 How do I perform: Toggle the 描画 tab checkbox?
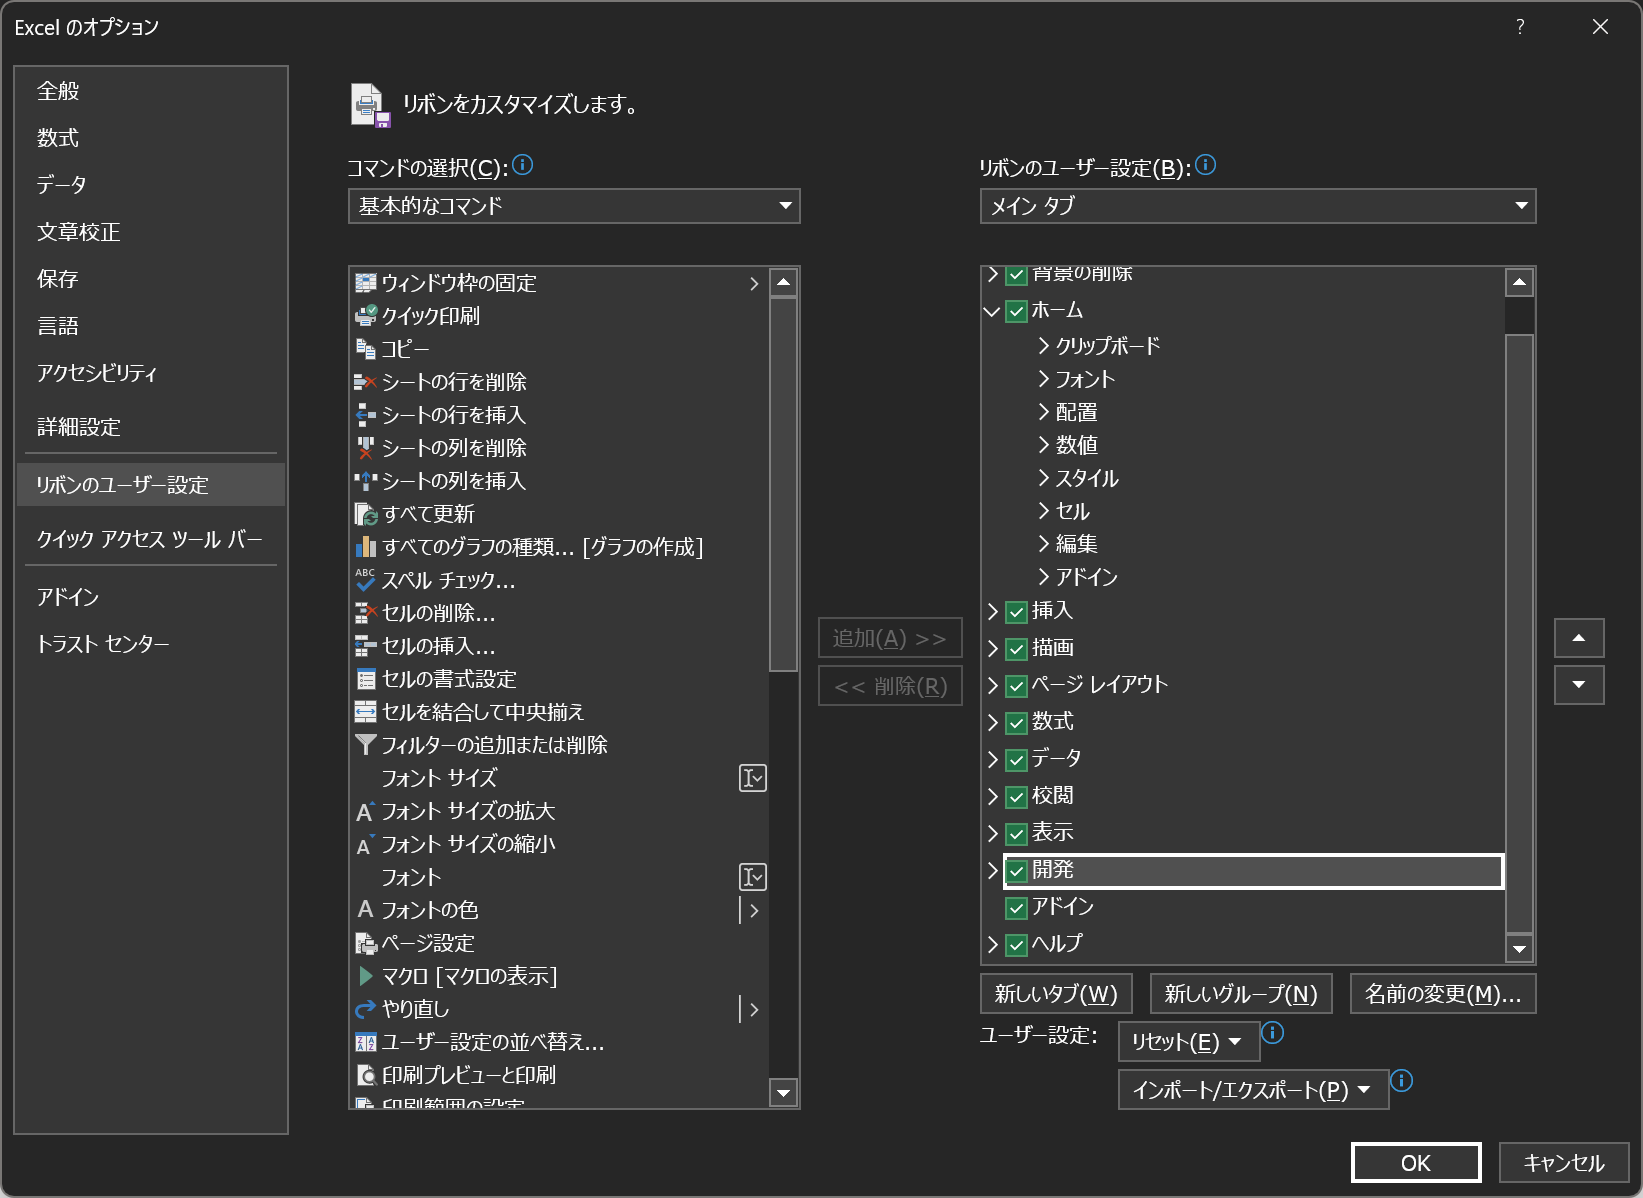pyautogui.click(x=1017, y=648)
